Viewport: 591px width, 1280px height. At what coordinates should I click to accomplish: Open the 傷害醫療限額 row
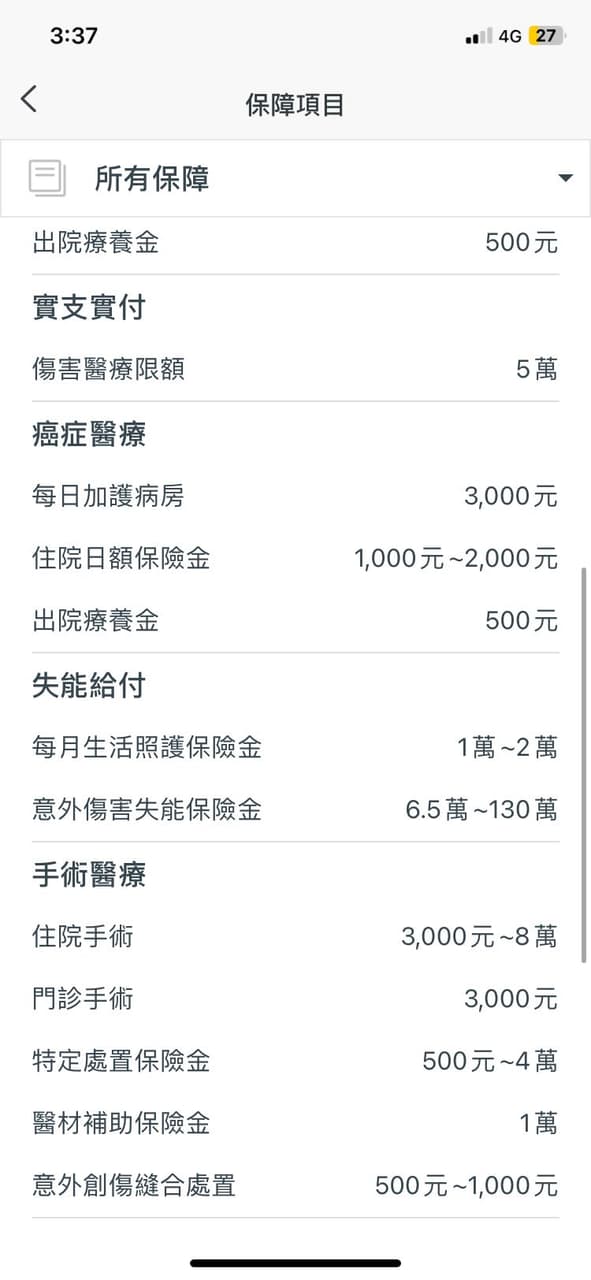click(x=295, y=370)
